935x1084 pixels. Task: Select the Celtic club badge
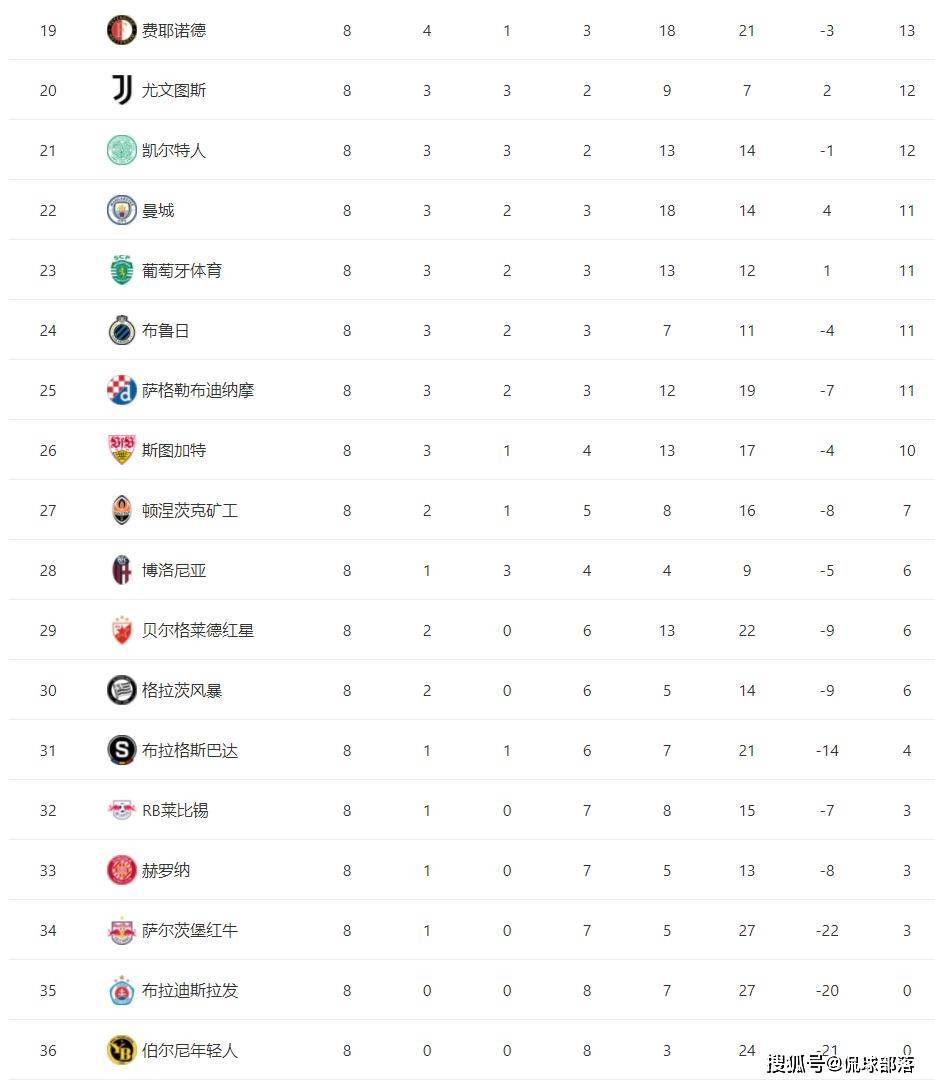coord(122,150)
